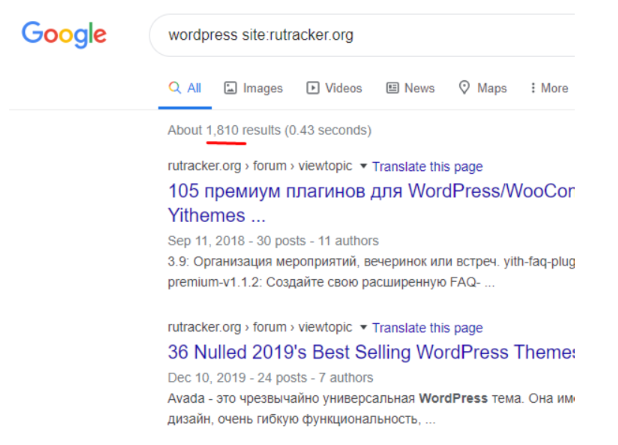Select the Maps pin tab

coord(465,88)
